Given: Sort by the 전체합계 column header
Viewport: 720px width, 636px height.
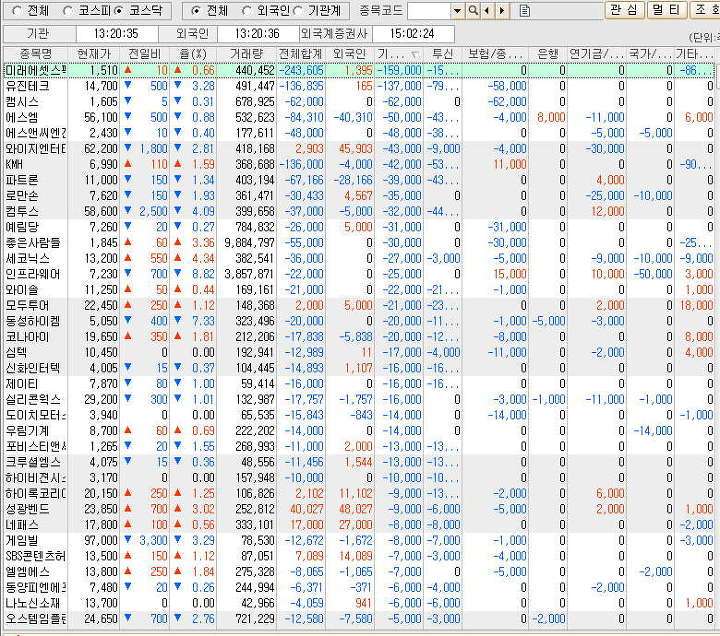Looking at the screenshot, I should pyautogui.click(x=301, y=54).
